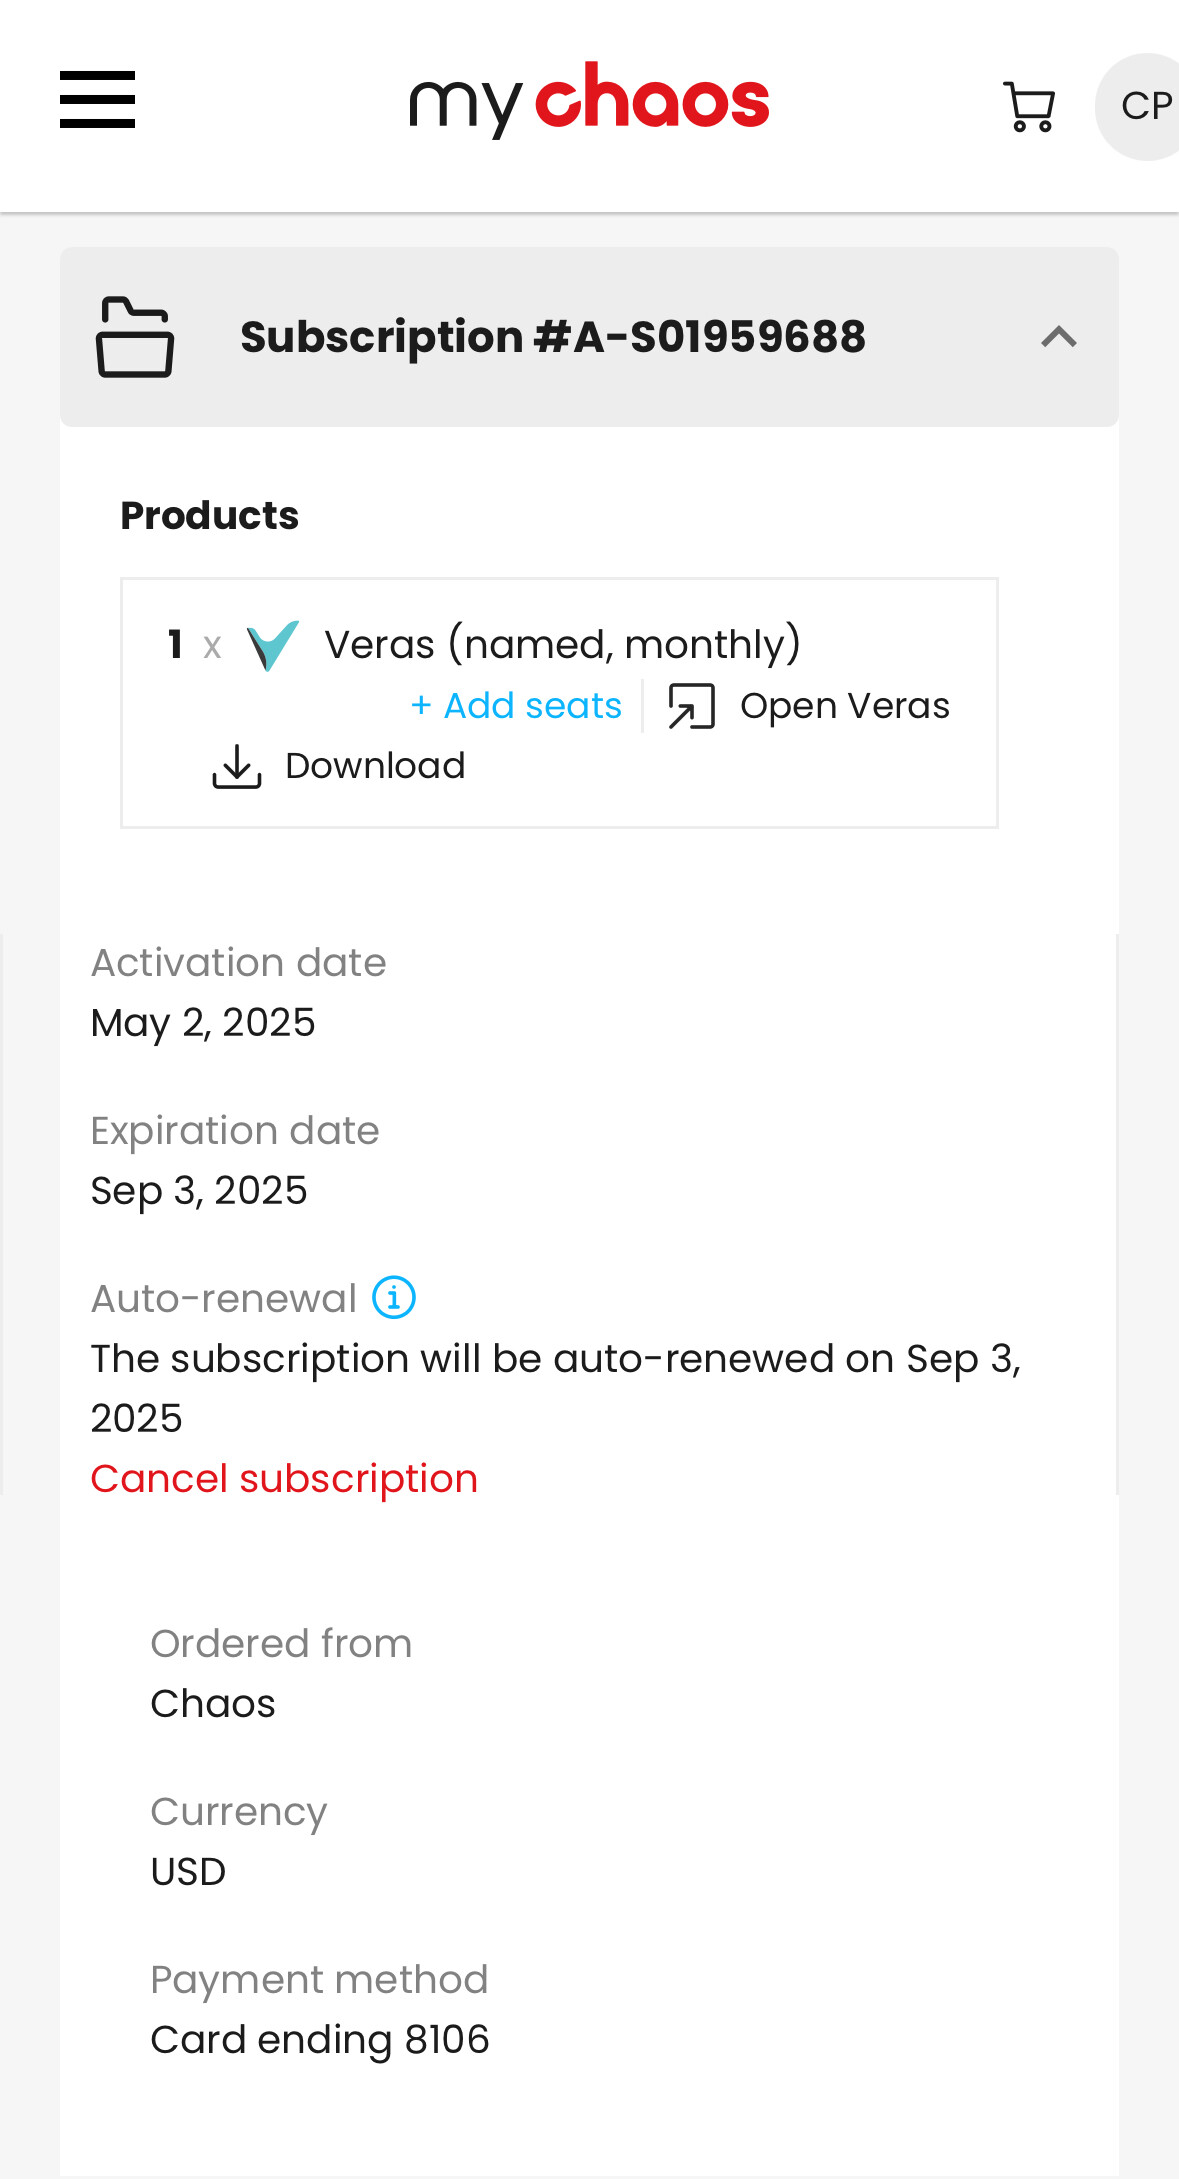1179x2179 pixels.
Task: Click the my chaos logo
Action: pyautogui.click(x=589, y=100)
